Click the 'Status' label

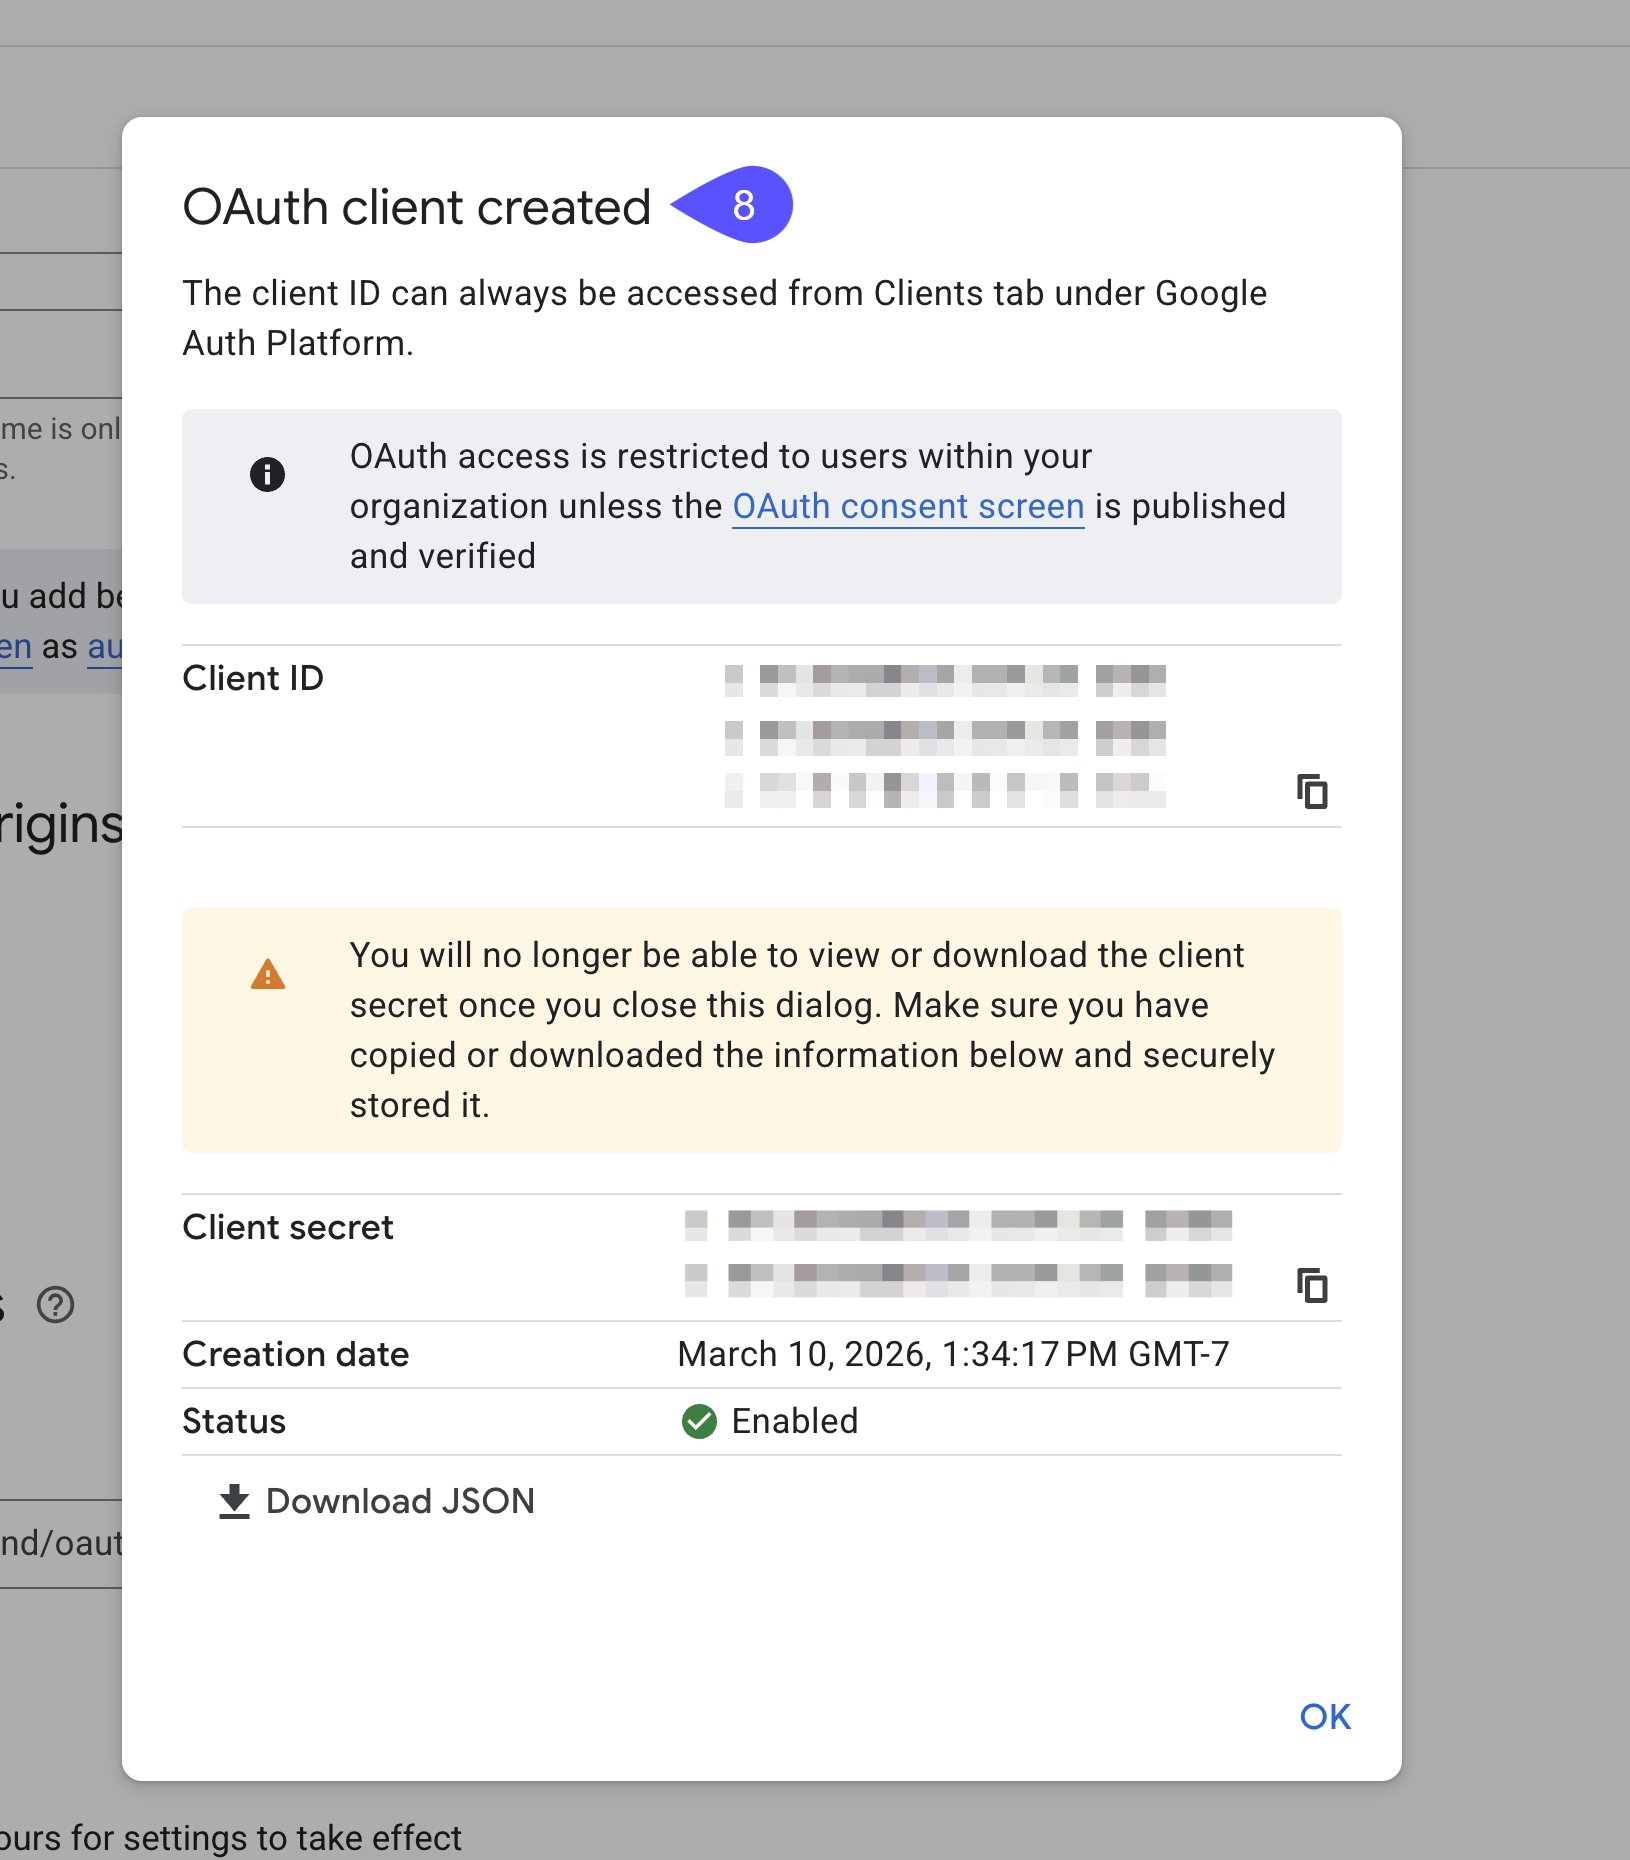pos(234,1421)
